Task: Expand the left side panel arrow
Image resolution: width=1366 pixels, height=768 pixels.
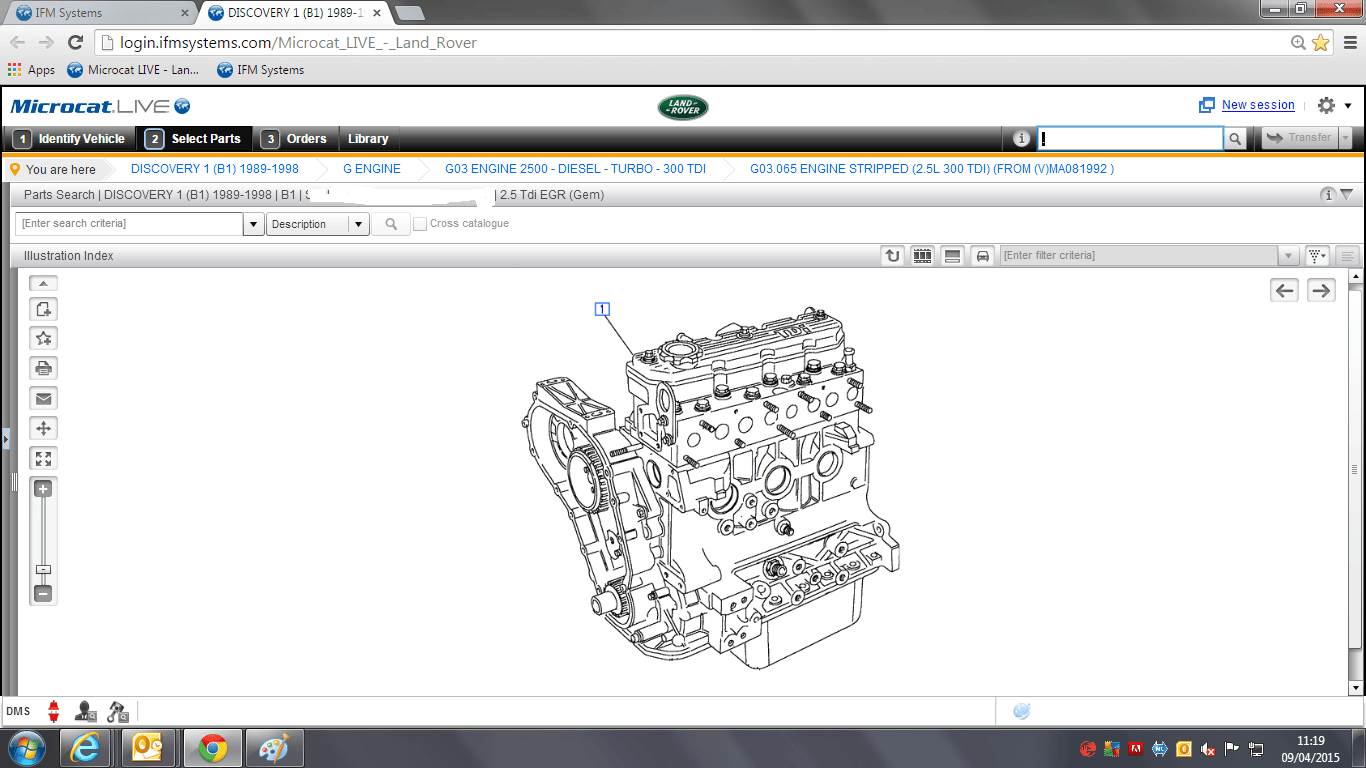Action: tap(5, 439)
